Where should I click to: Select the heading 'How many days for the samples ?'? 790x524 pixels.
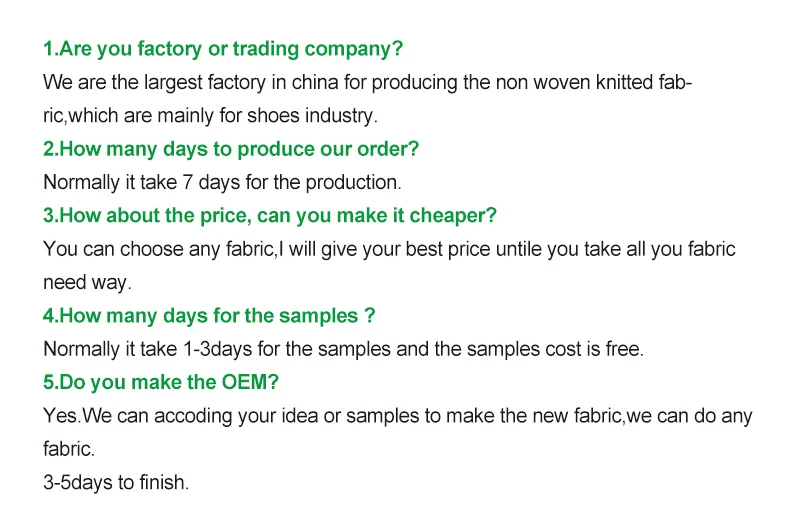pyautogui.click(x=209, y=316)
